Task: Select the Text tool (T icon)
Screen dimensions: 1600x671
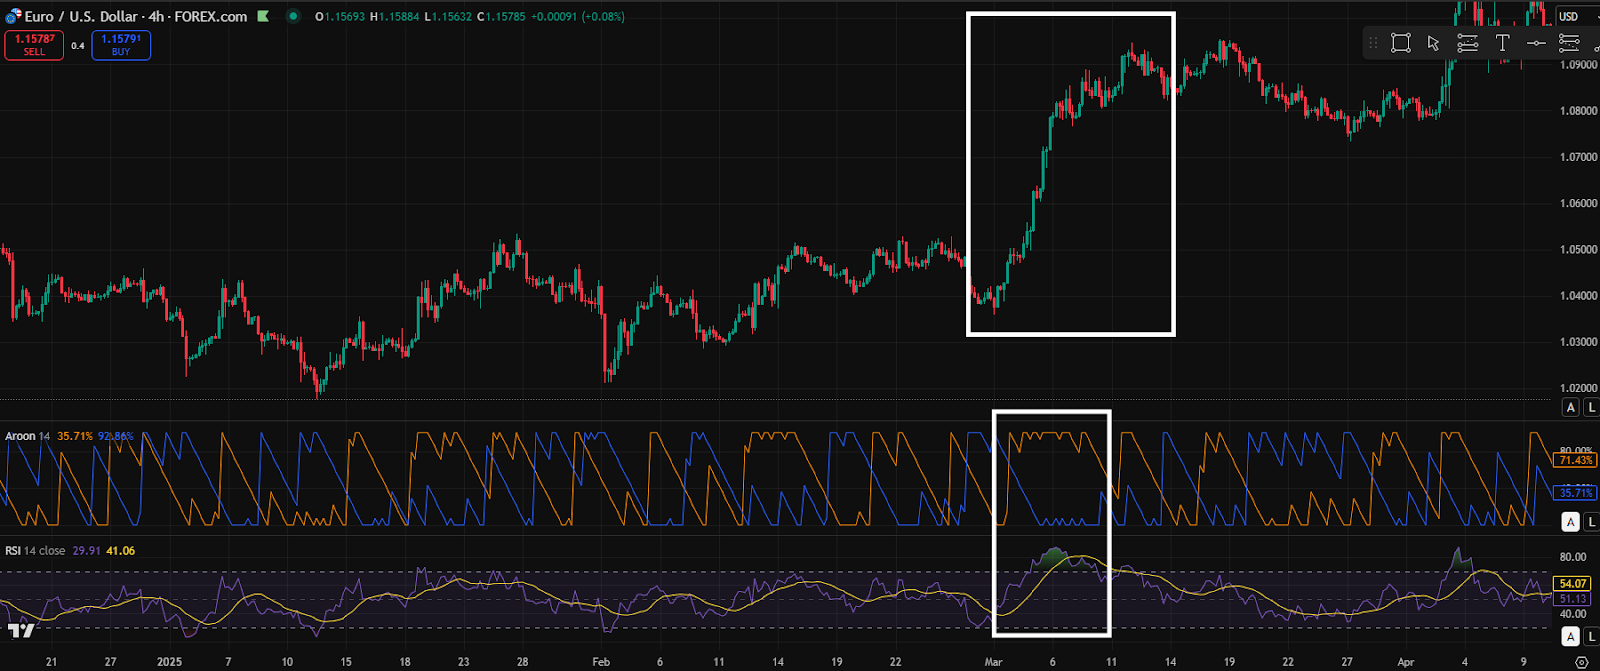Action: [x=1502, y=43]
